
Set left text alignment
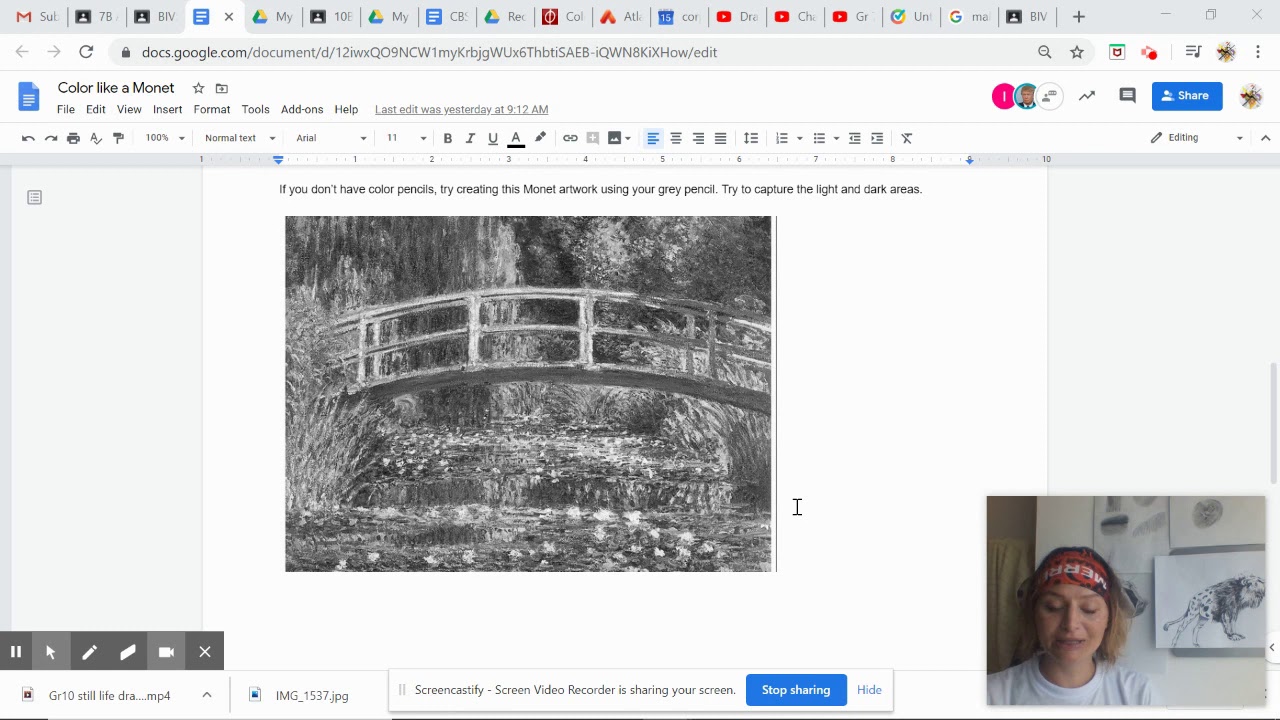[653, 138]
